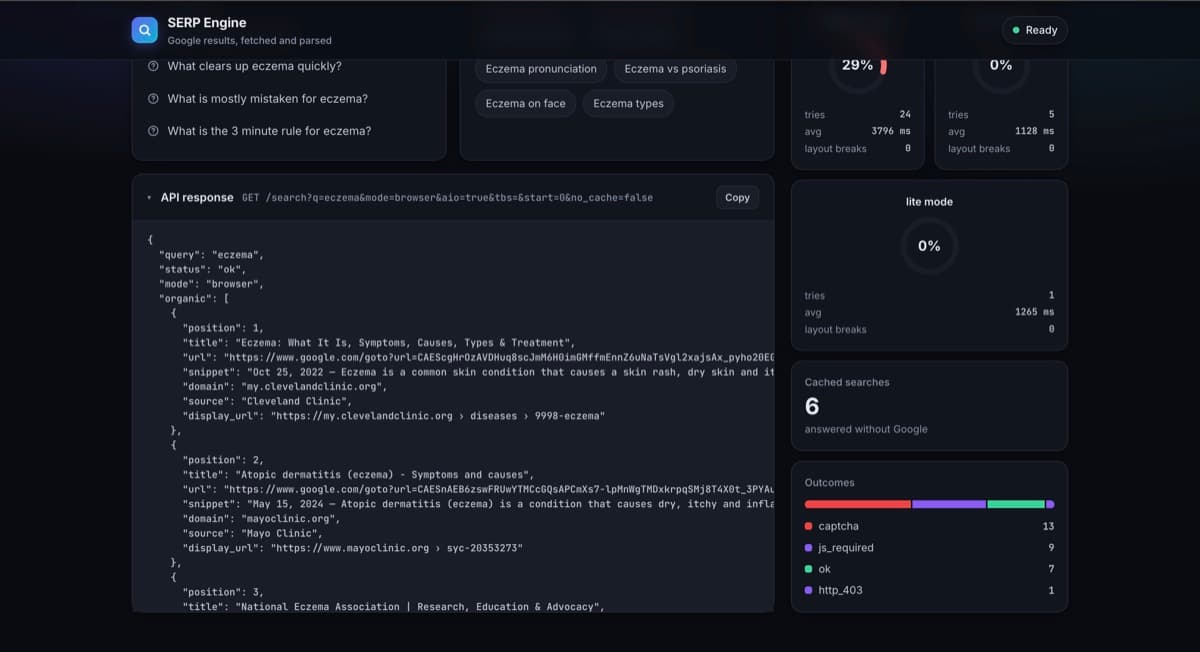Image resolution: width=1200 pixels, height=652 pixels.
Task: Click the 'Cached searches' heading
Action: [x=847, y=382]
